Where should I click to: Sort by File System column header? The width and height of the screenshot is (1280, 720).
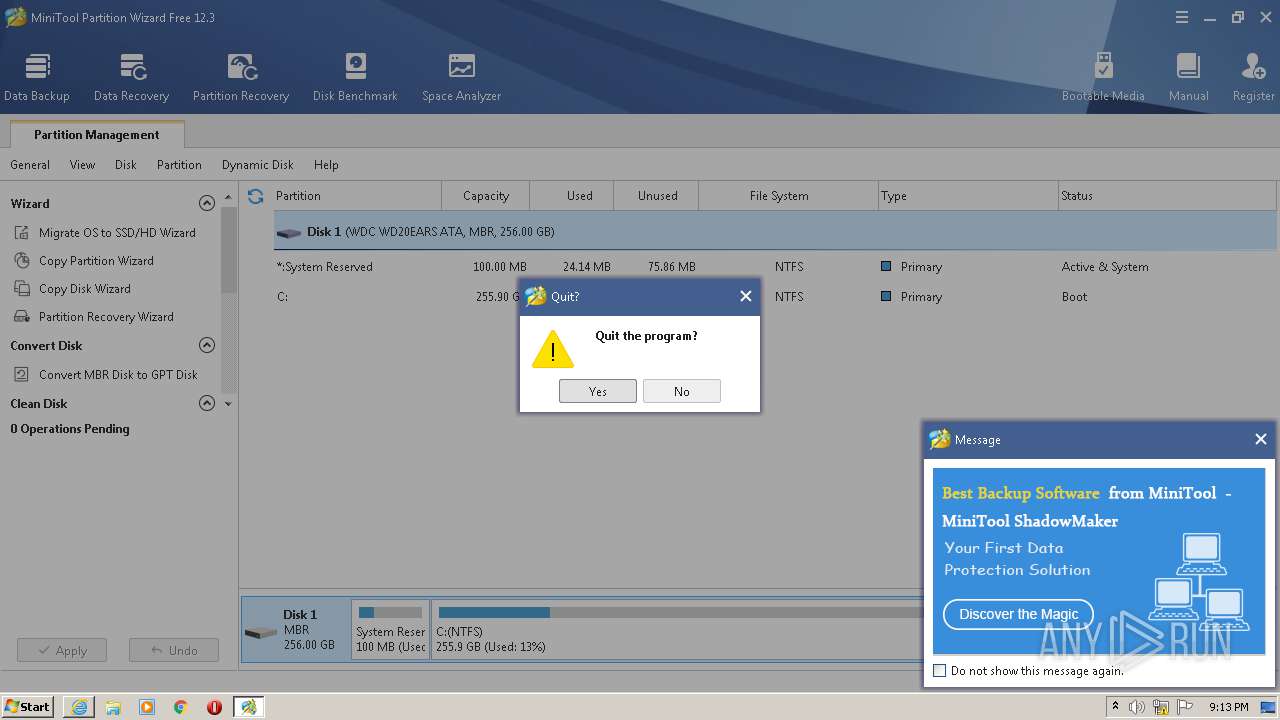coord(788,196)
